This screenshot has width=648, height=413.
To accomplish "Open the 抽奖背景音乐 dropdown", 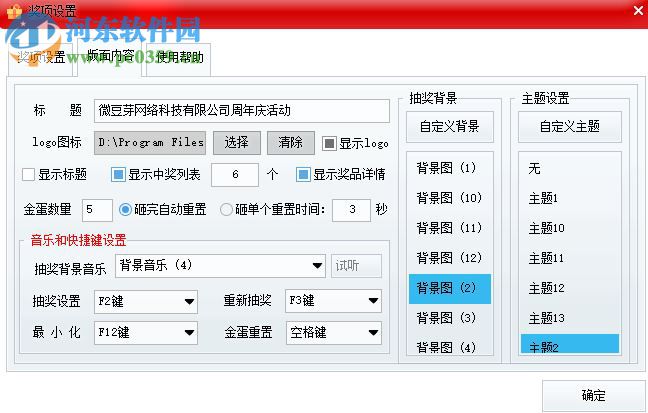I will [x=220, y=266].
